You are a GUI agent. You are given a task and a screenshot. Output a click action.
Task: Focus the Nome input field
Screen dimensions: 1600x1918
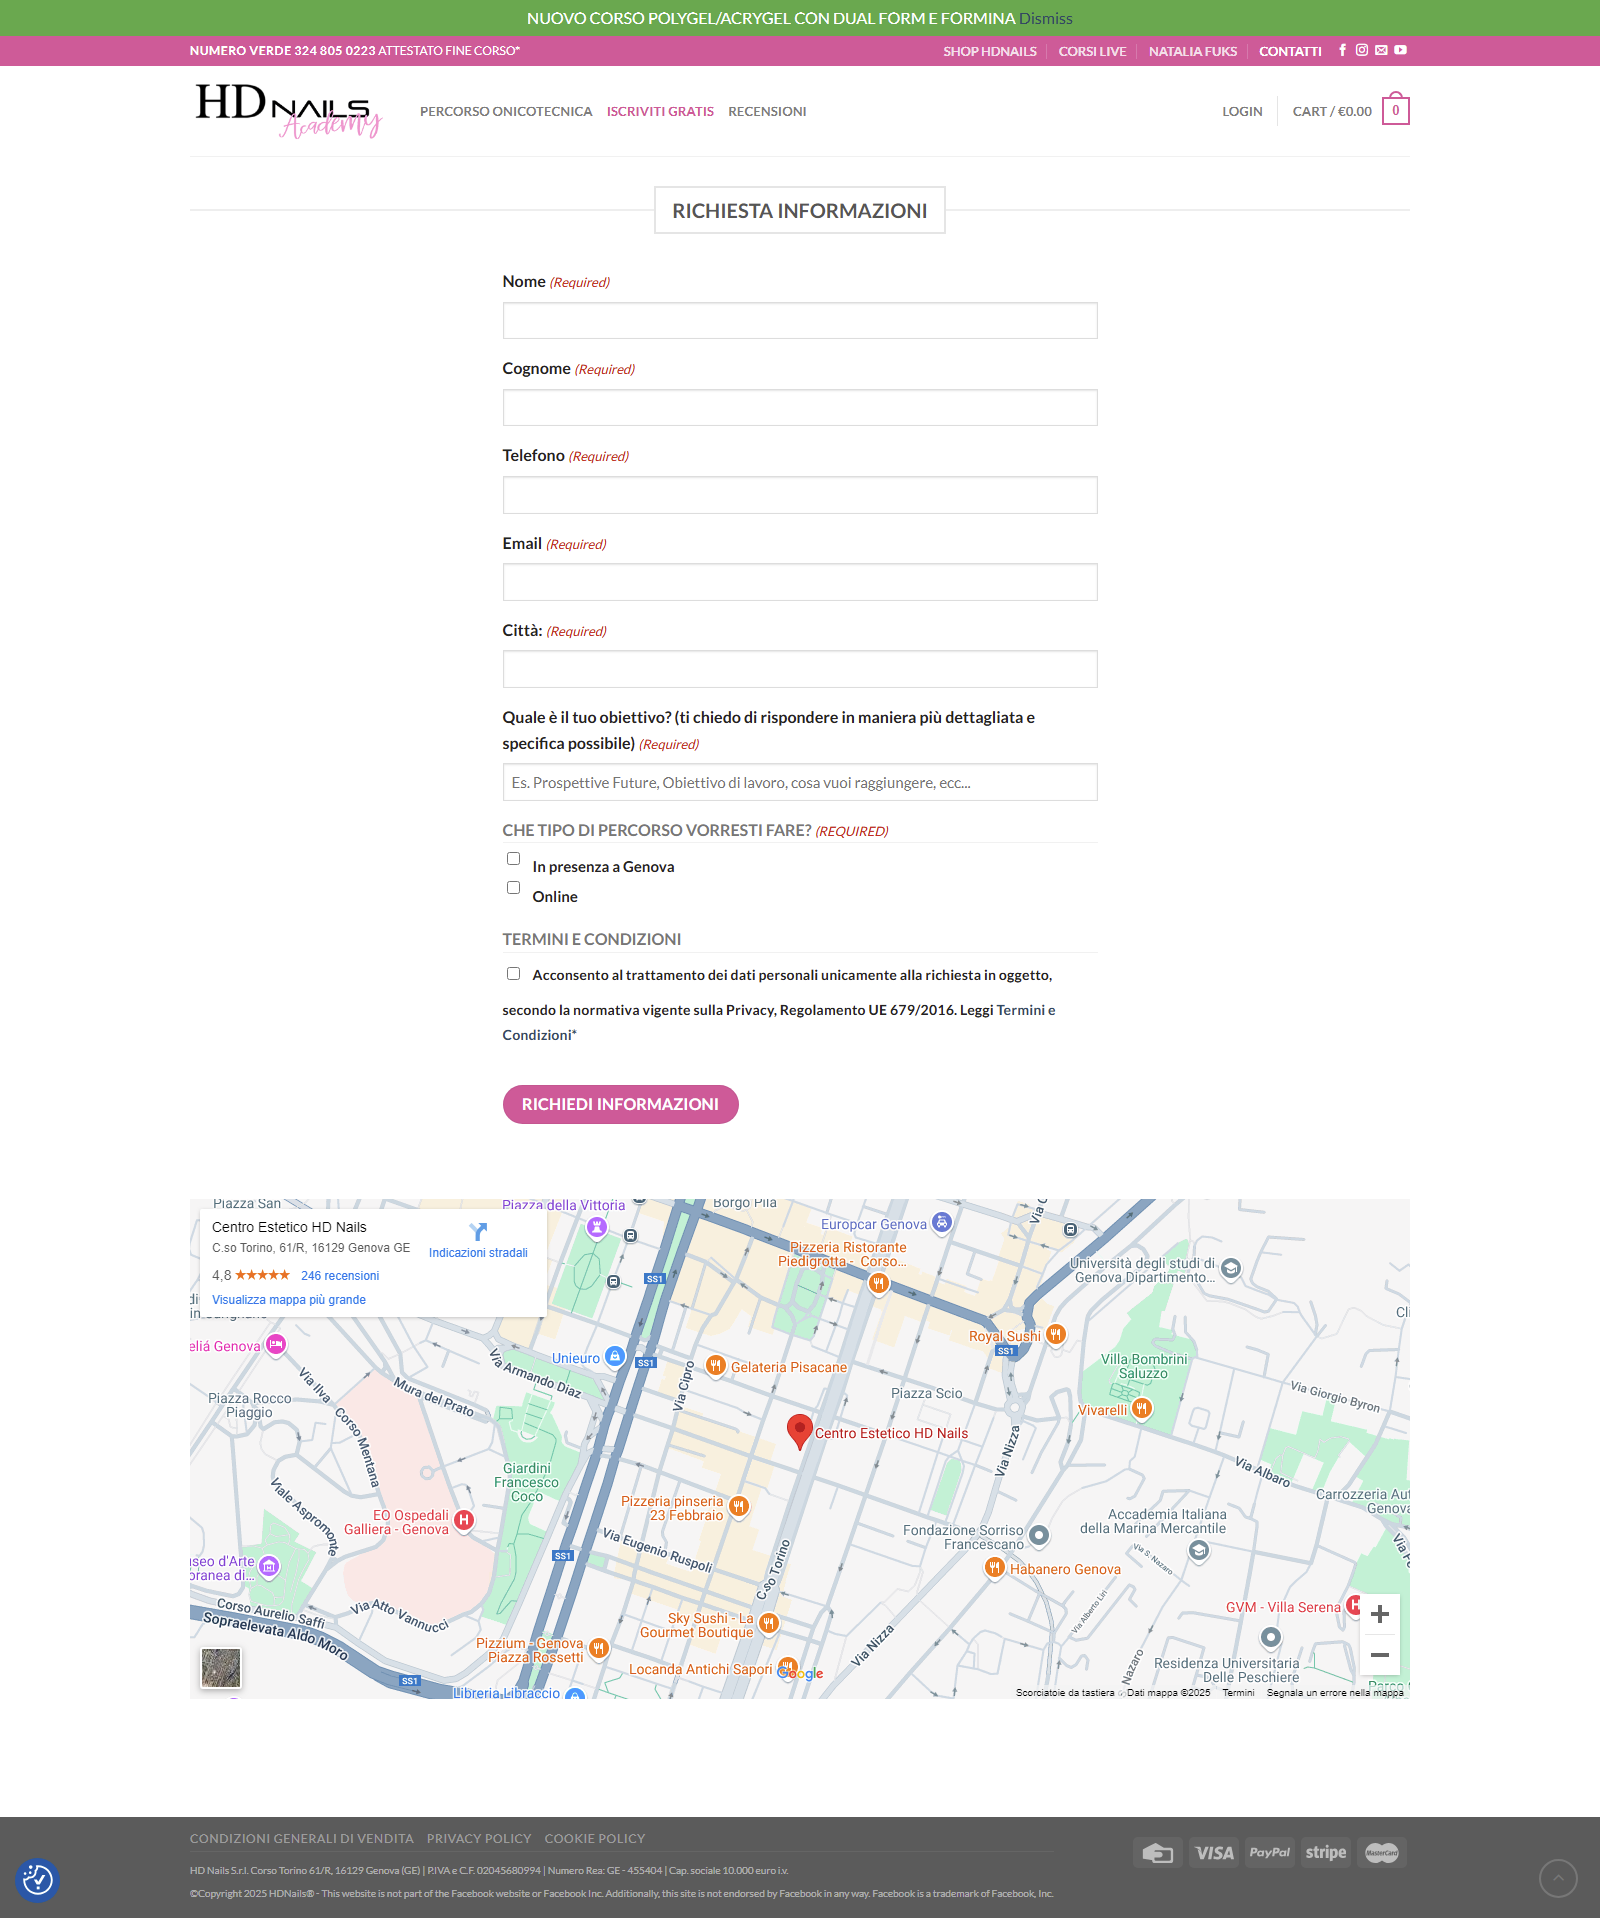(800, 321)
